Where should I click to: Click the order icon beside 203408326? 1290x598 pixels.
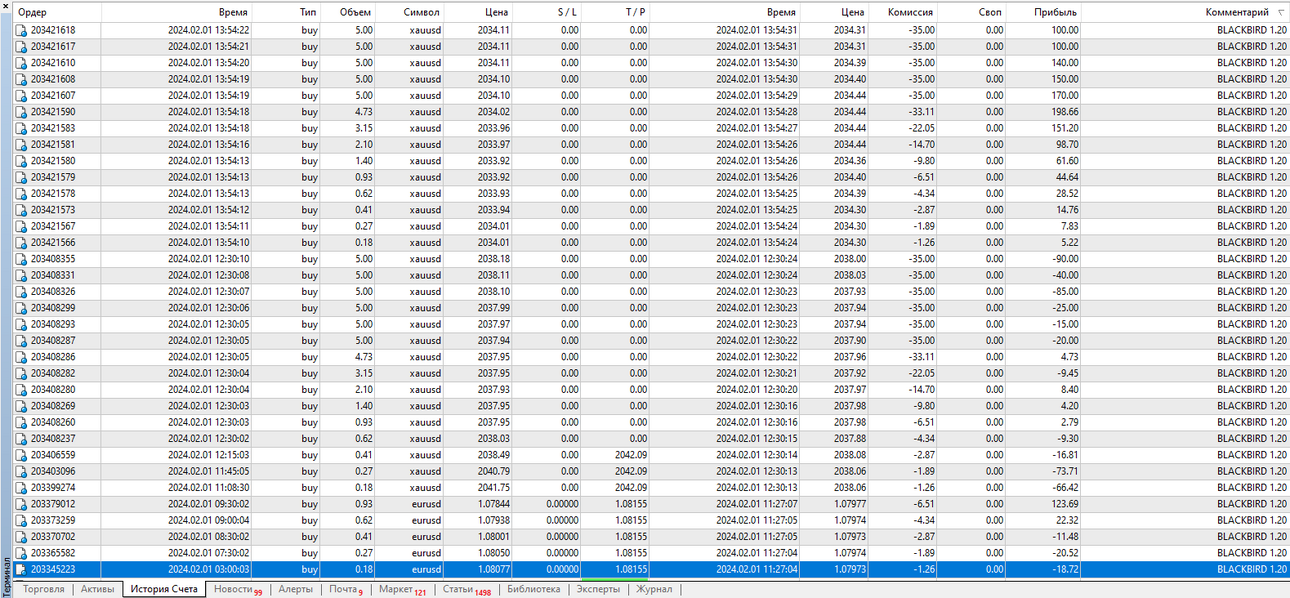21,291
